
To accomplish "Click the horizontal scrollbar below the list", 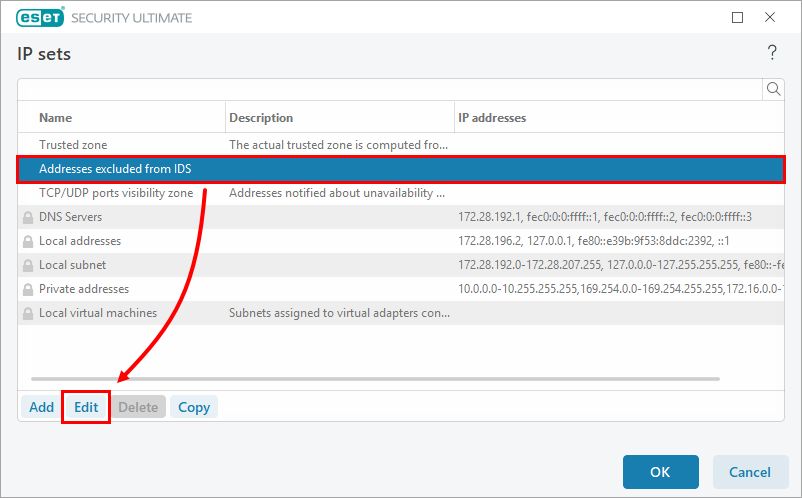I will 375,378.
